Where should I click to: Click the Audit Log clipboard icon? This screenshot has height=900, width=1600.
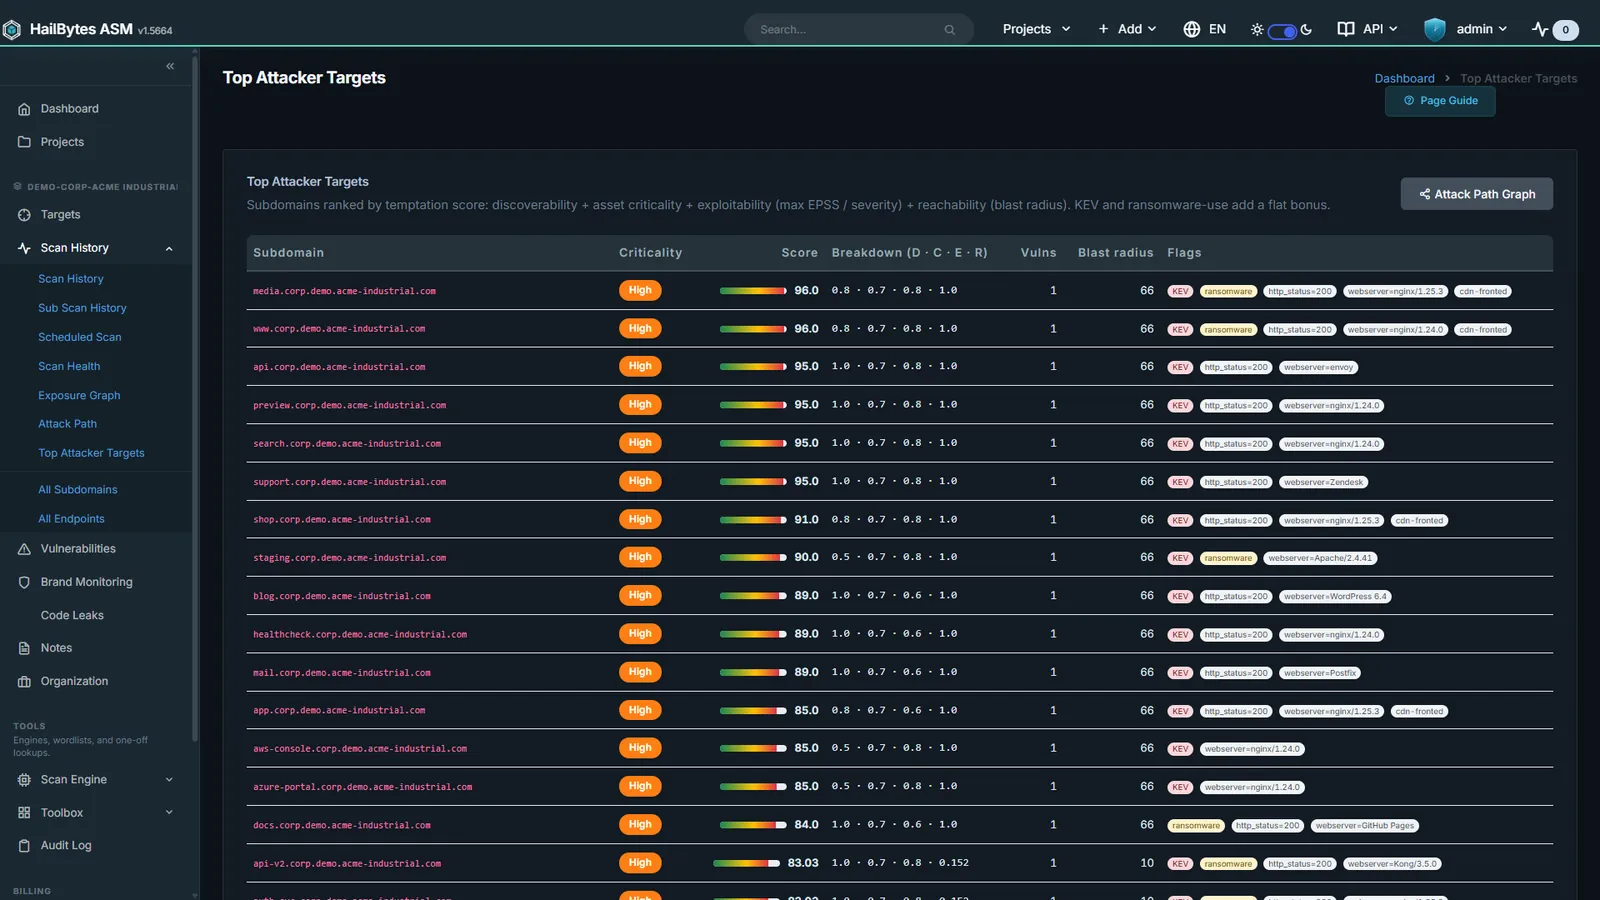tap(24, 846)
